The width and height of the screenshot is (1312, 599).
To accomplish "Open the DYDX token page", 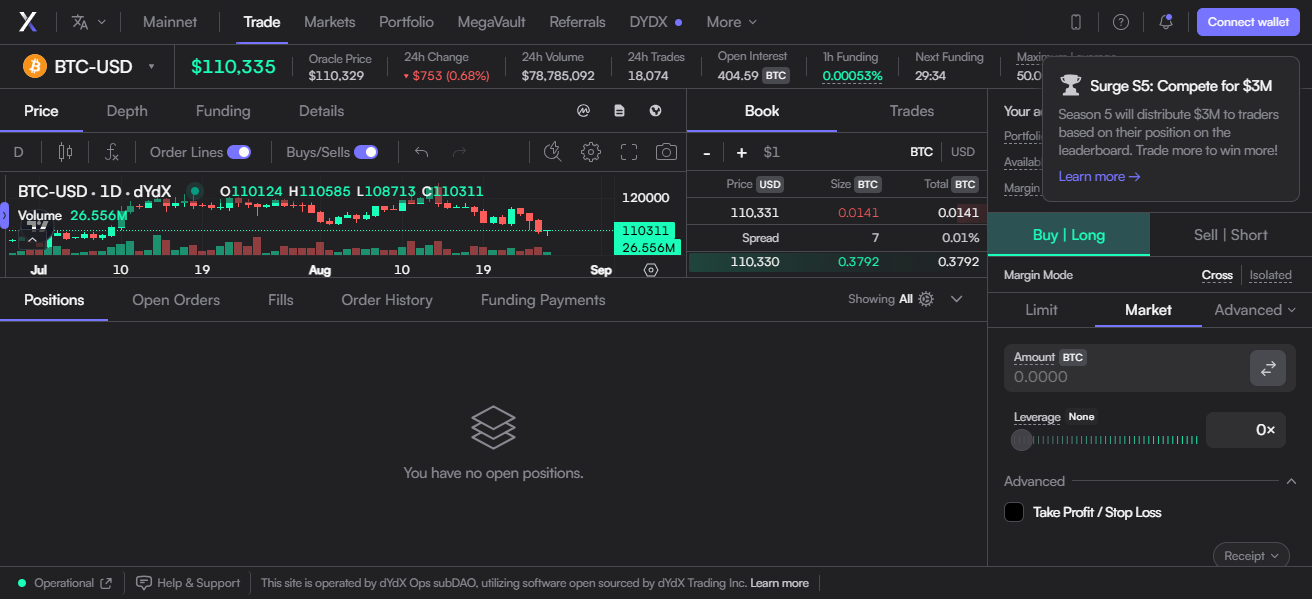I will point(655,22).
